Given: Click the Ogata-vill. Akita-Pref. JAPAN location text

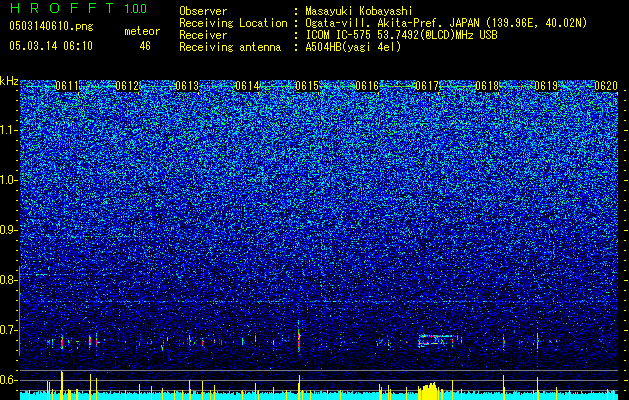Looking at the screenshot, I should click(x=446, y=23).
